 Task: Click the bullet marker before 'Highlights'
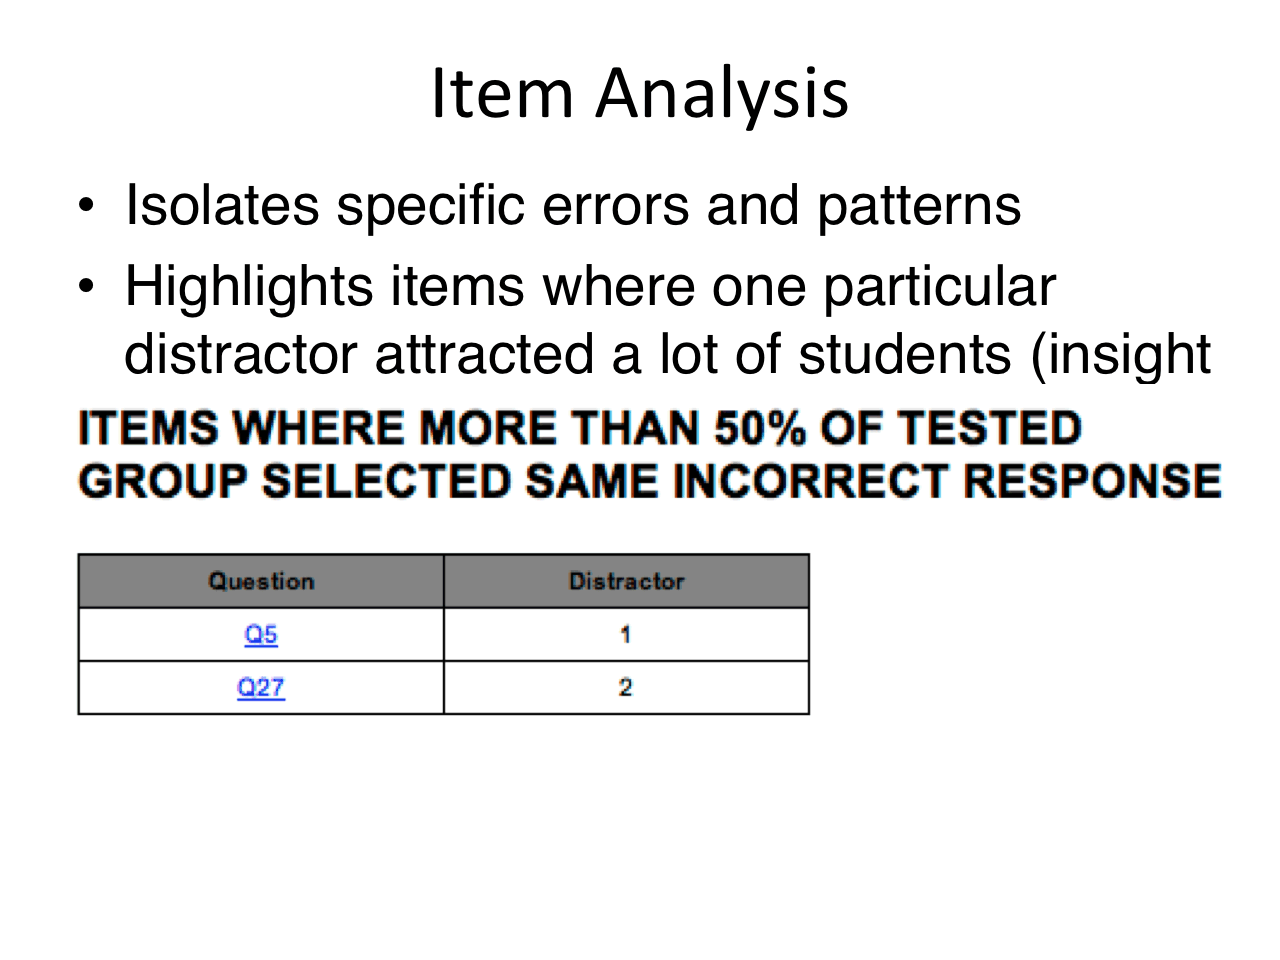(x=88, y=288)
